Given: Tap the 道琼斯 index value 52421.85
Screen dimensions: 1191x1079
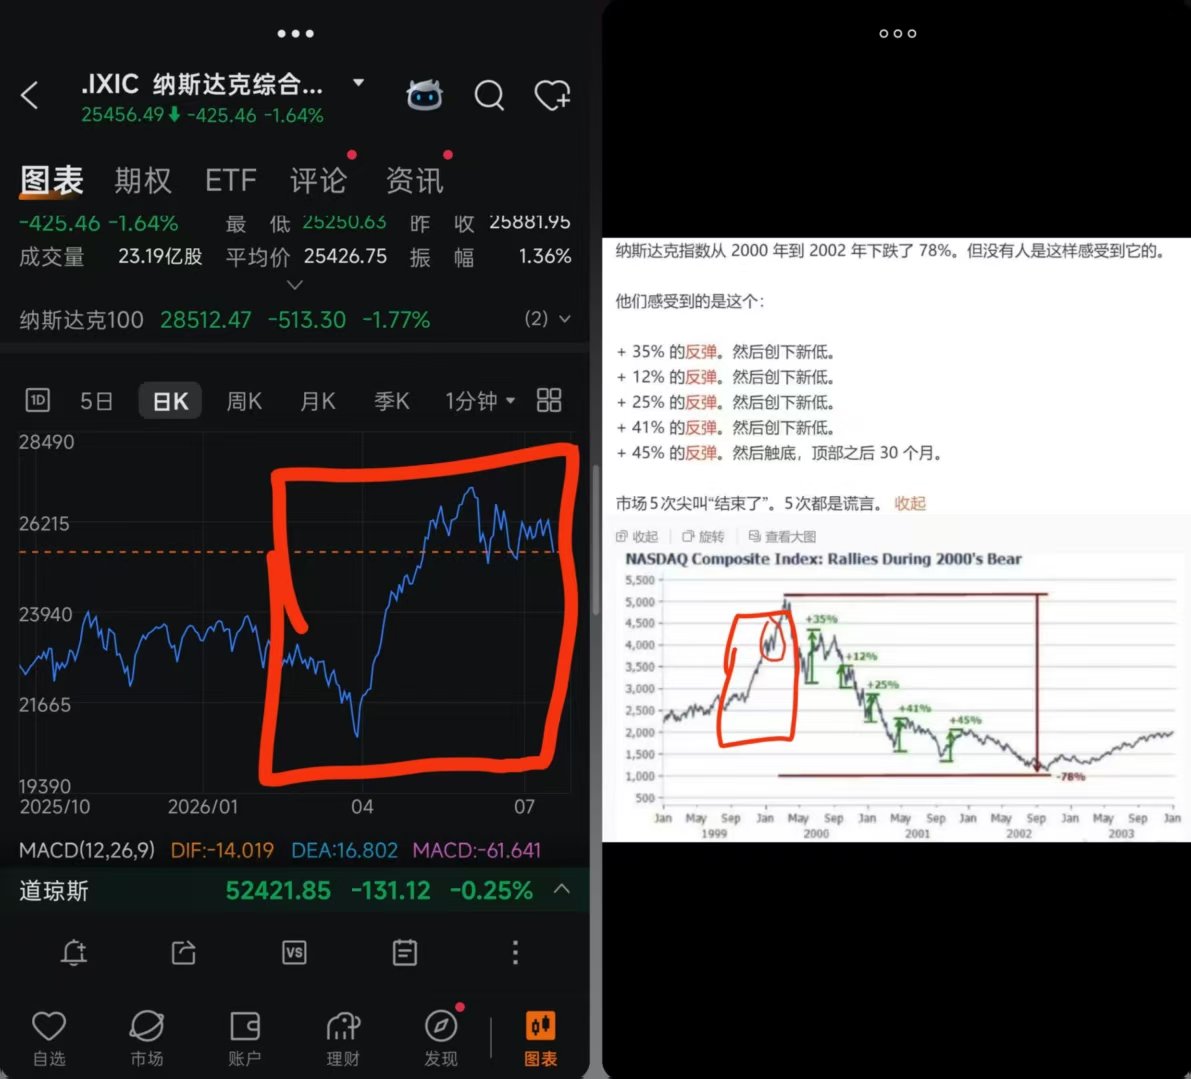Looking at the screenshot, I should click(278, 890).
